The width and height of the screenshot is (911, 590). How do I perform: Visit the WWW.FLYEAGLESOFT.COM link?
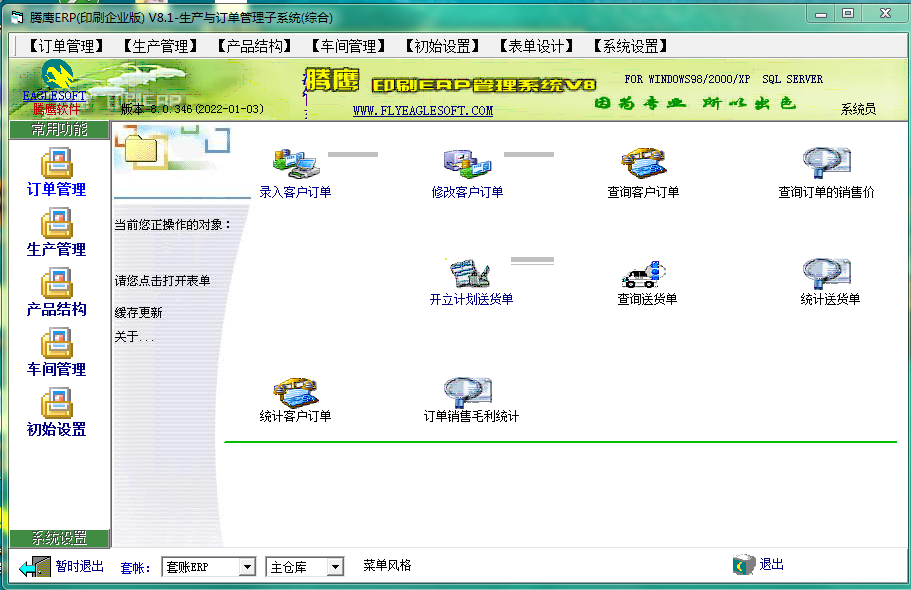click(x=423, y=110)
